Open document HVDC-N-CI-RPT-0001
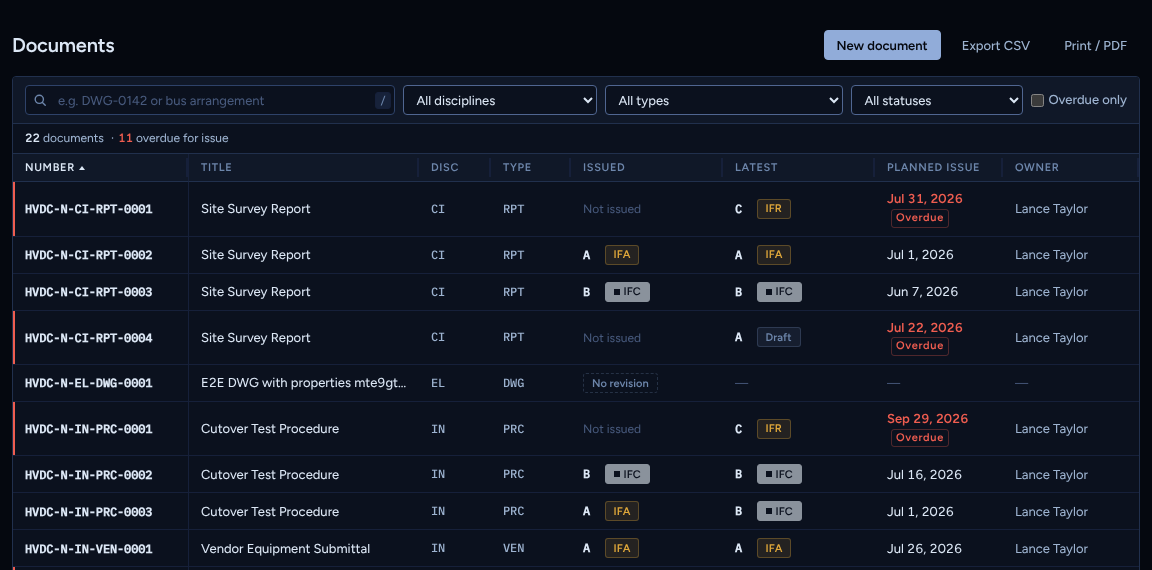 pyautogui.click(x=88, y=209)
